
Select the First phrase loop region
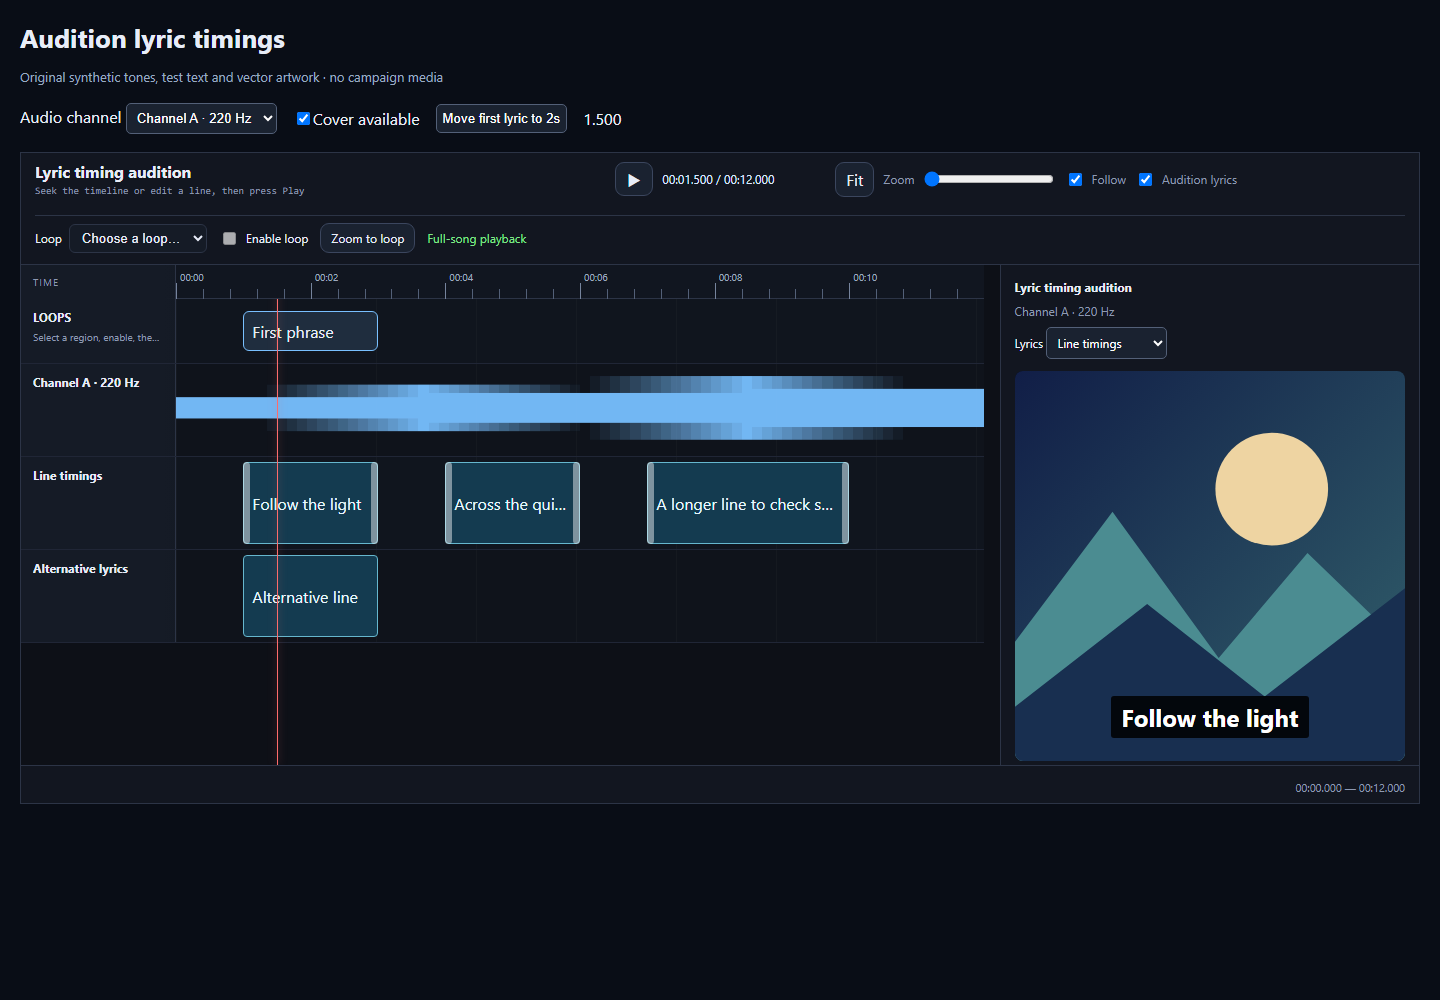pos(310,331)
